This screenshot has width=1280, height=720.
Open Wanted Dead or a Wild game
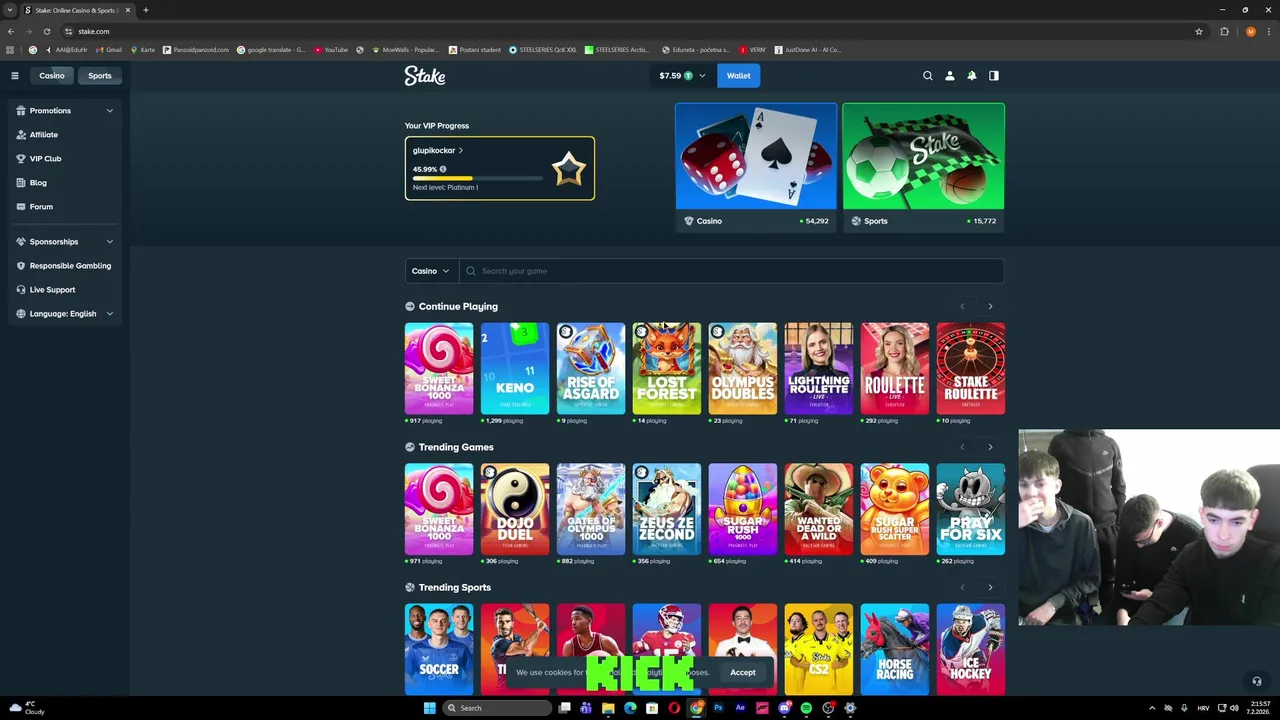click(x=819, y=509)
